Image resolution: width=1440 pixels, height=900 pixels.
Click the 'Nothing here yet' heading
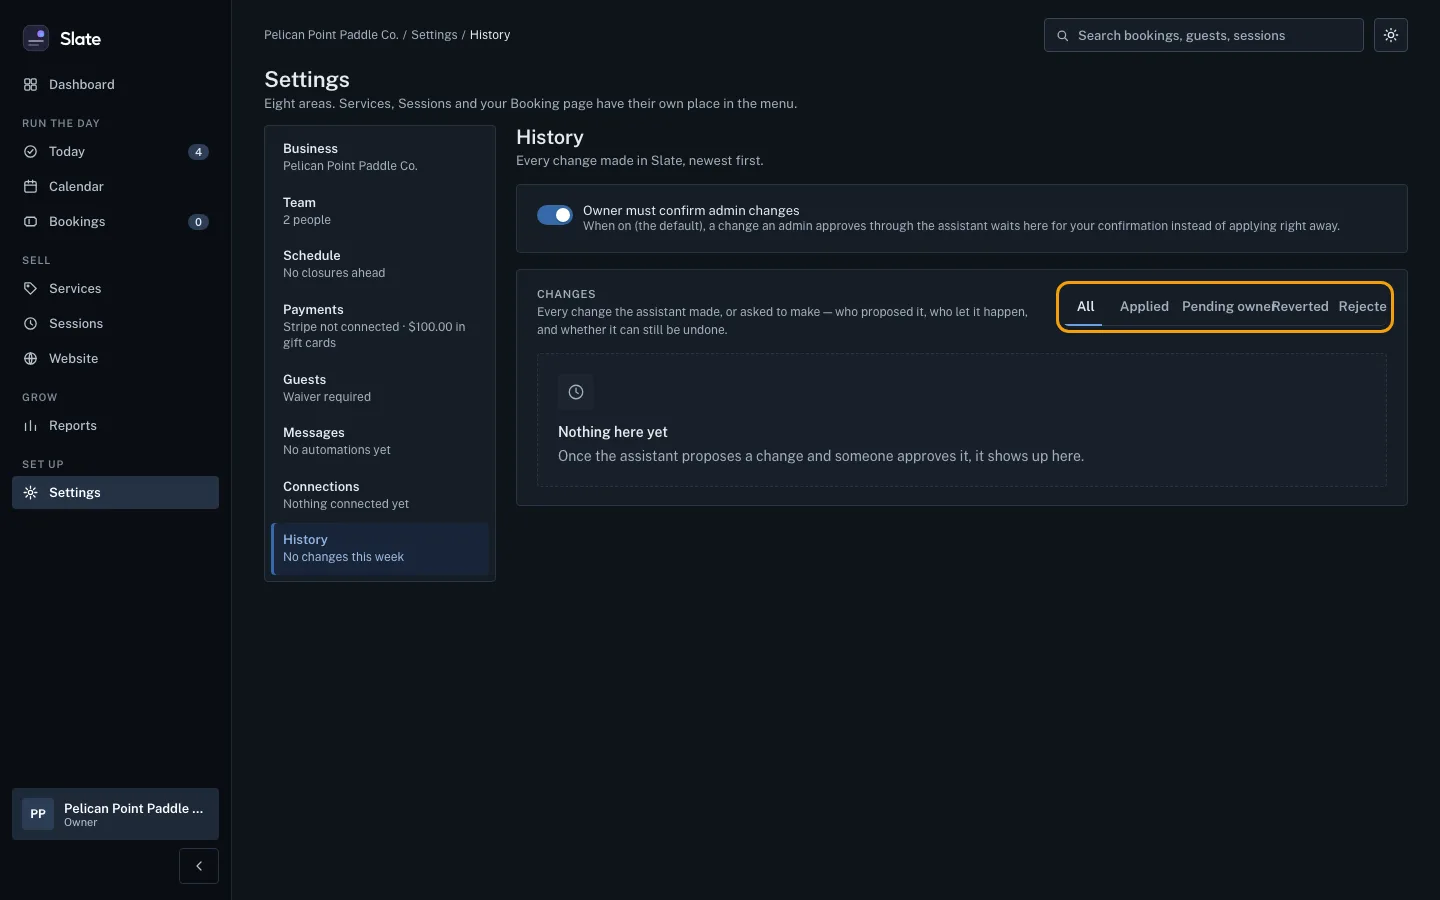pos(613,432)
